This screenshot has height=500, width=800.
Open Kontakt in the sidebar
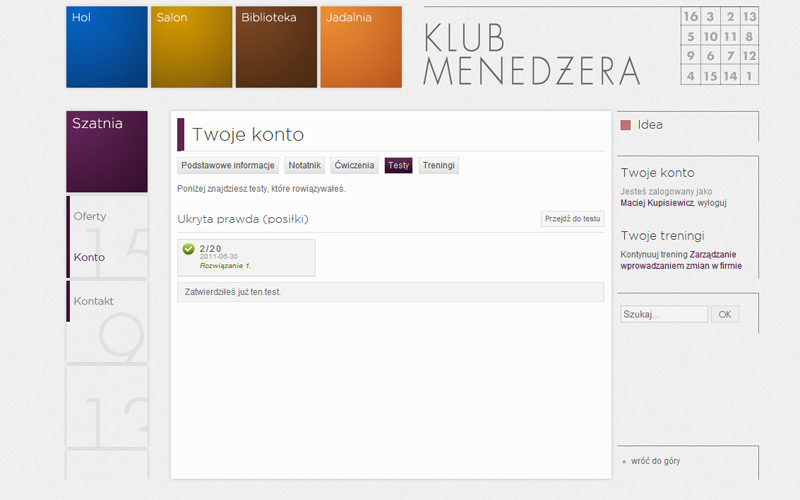[x=93, y=301]
